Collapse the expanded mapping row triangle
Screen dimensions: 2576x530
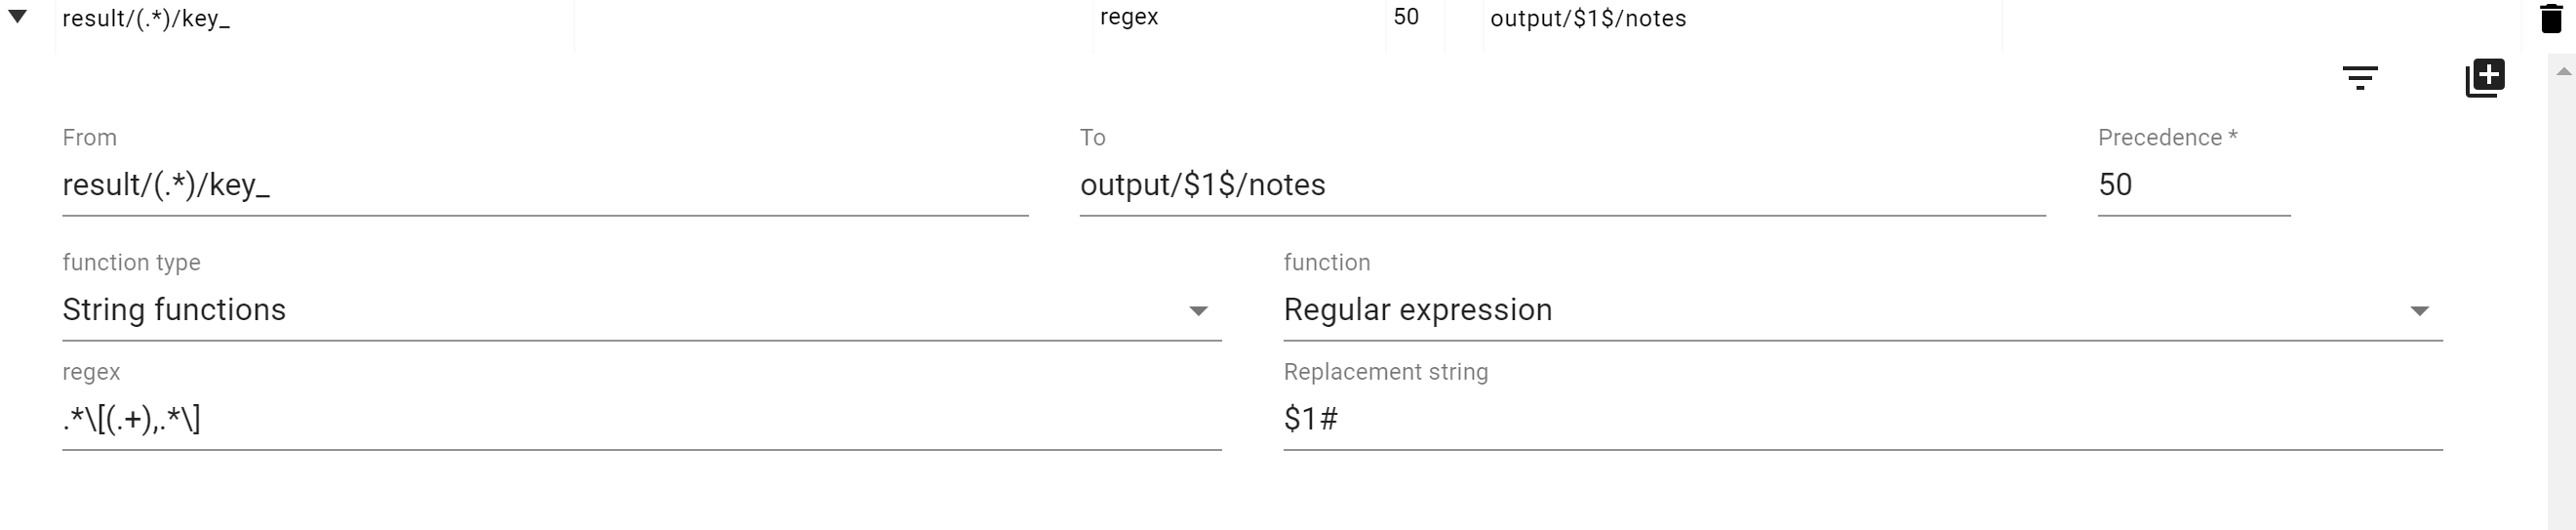(x=18, y=17)
